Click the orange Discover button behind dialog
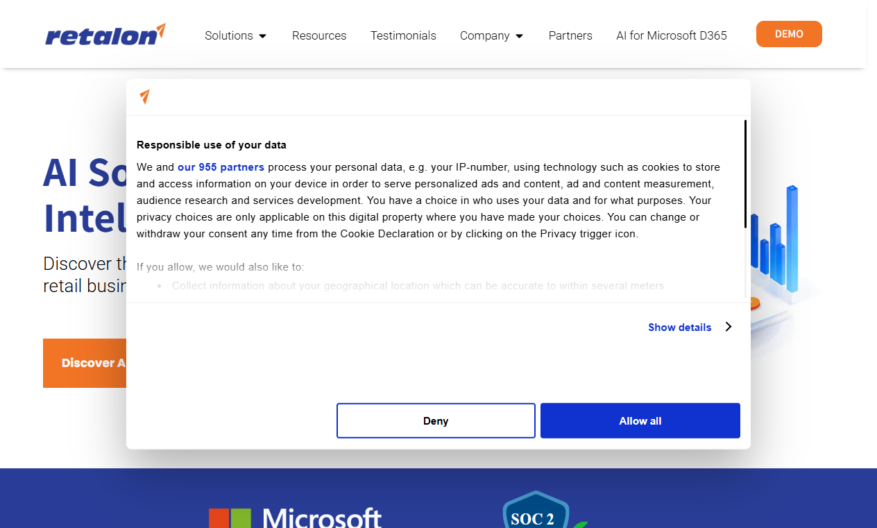Screen dimensions: 877x528 [84, 363]
